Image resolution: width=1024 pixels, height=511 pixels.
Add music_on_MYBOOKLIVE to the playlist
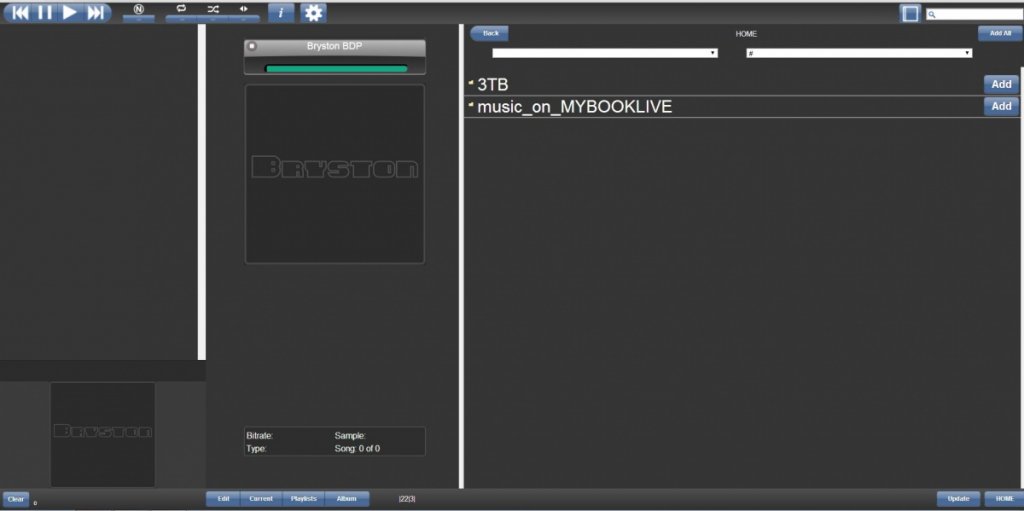tap(1001, 106)
